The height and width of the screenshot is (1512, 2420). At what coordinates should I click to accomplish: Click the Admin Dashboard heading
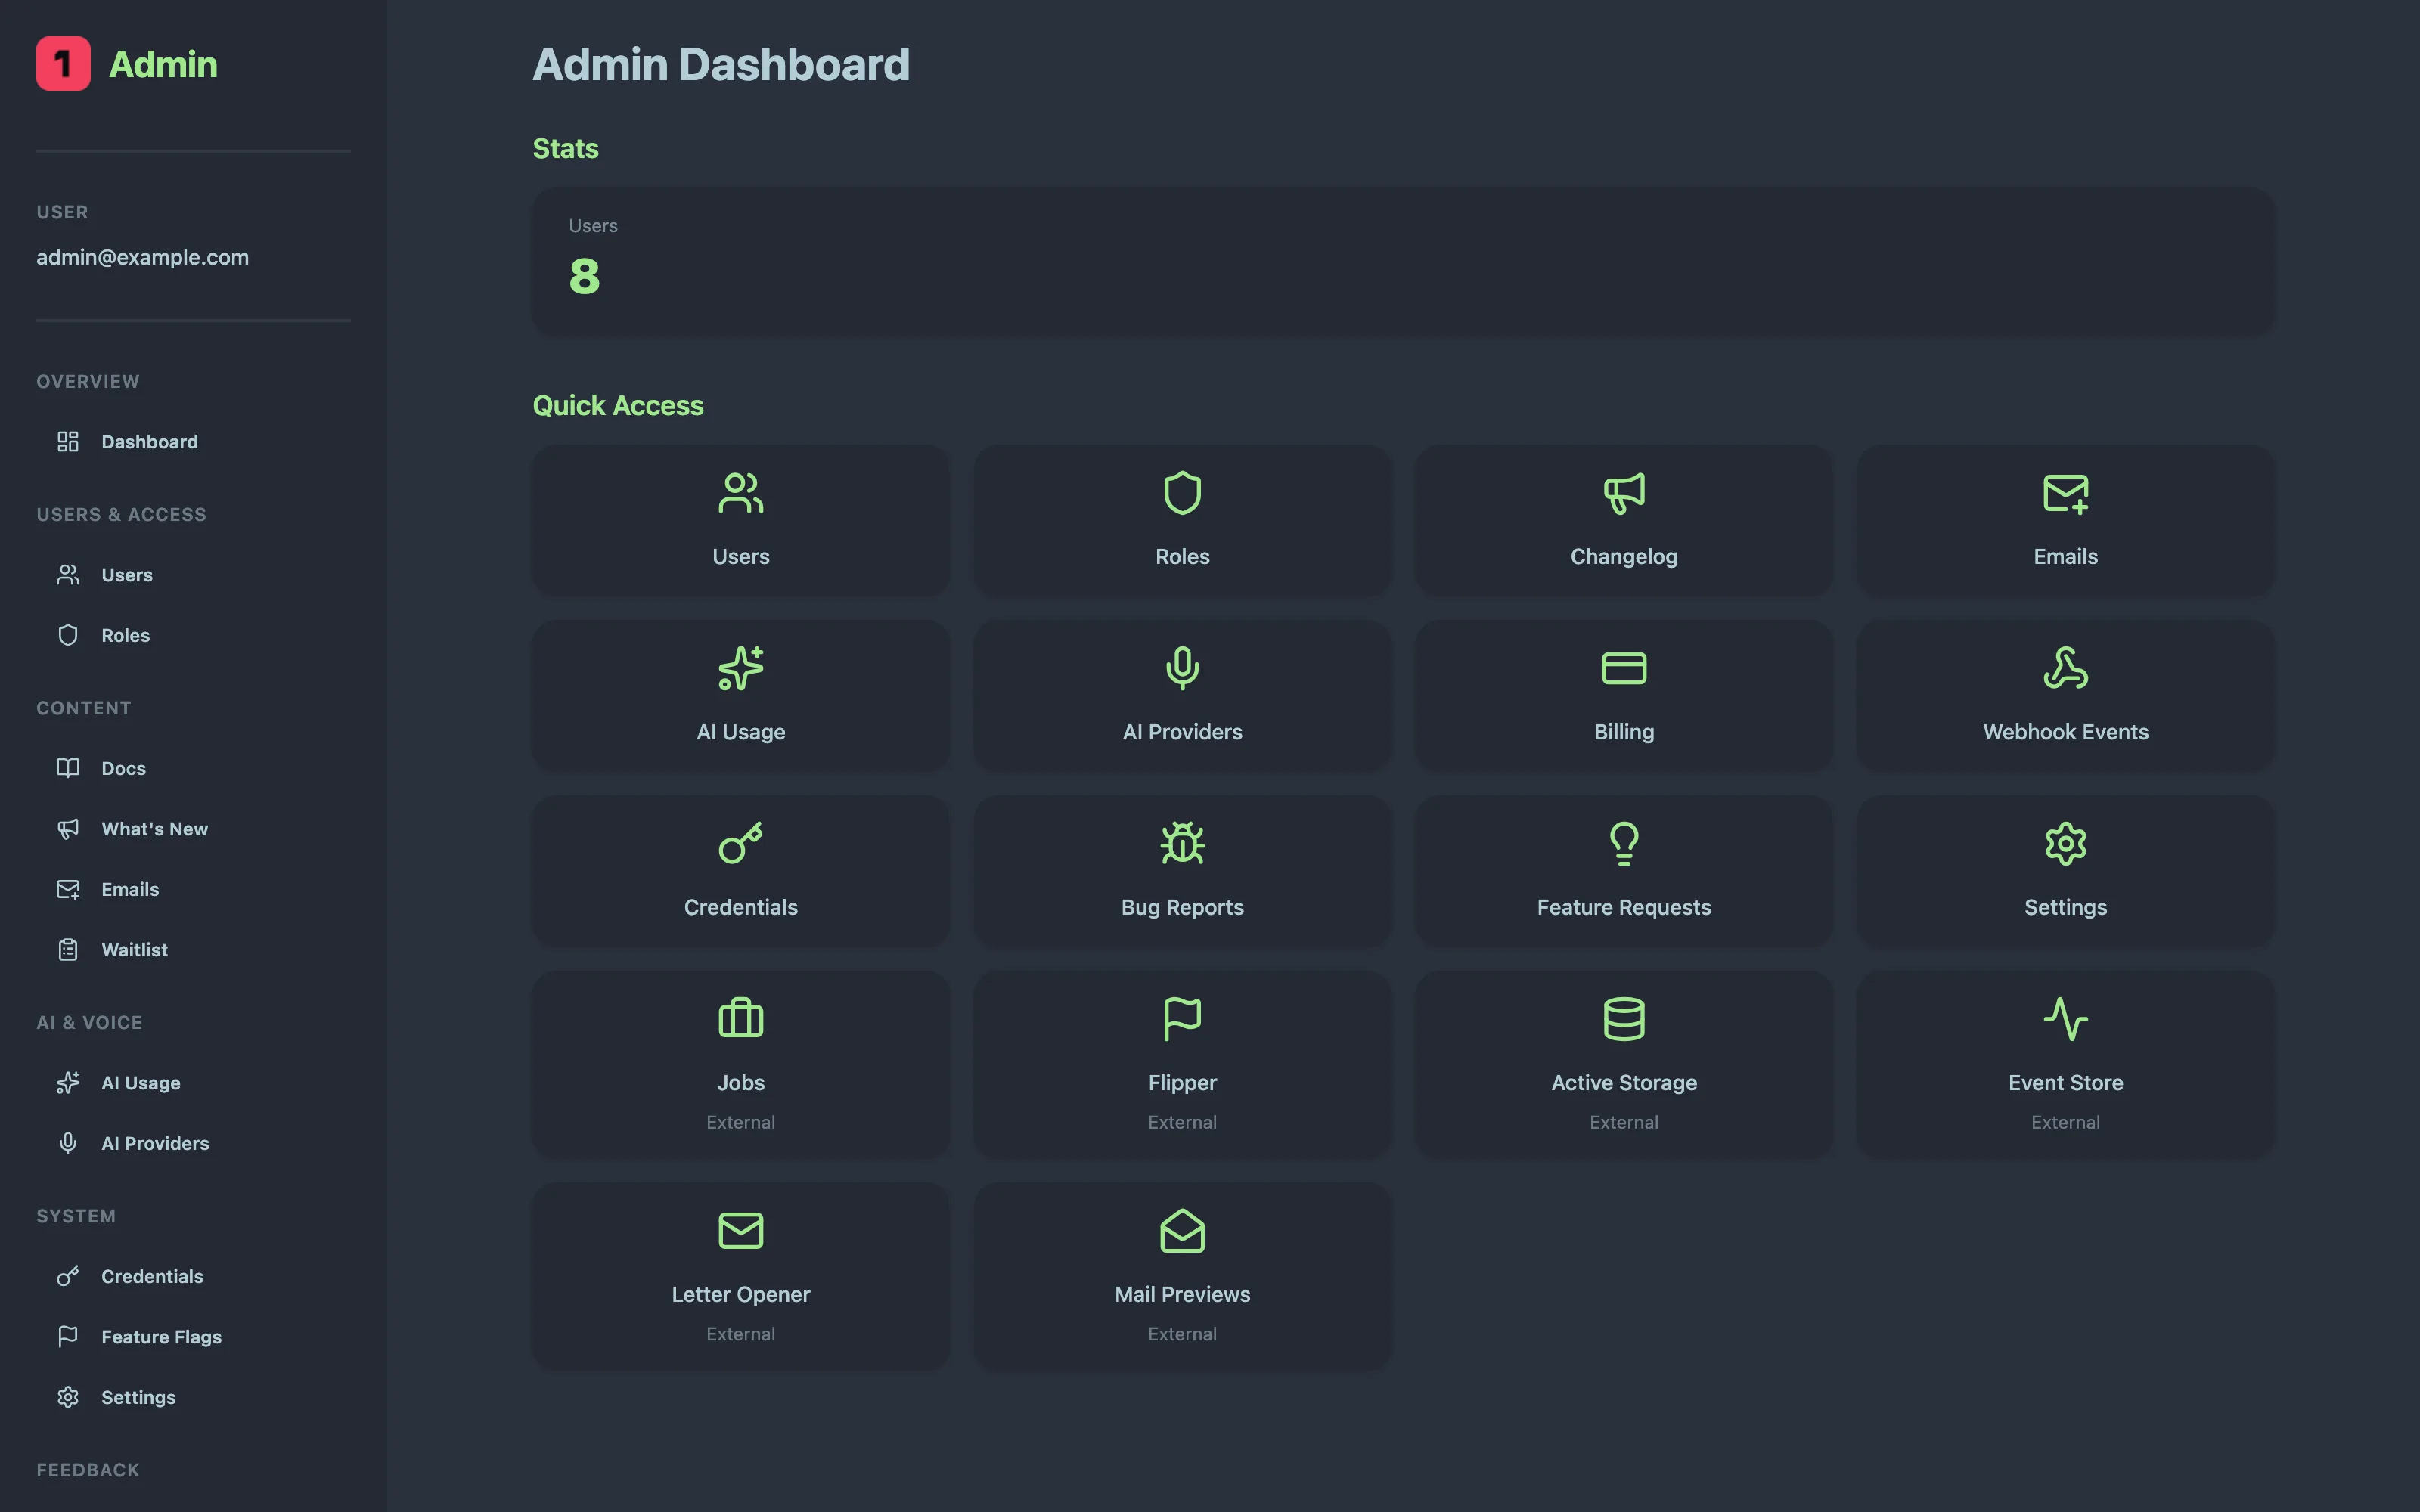721,65
